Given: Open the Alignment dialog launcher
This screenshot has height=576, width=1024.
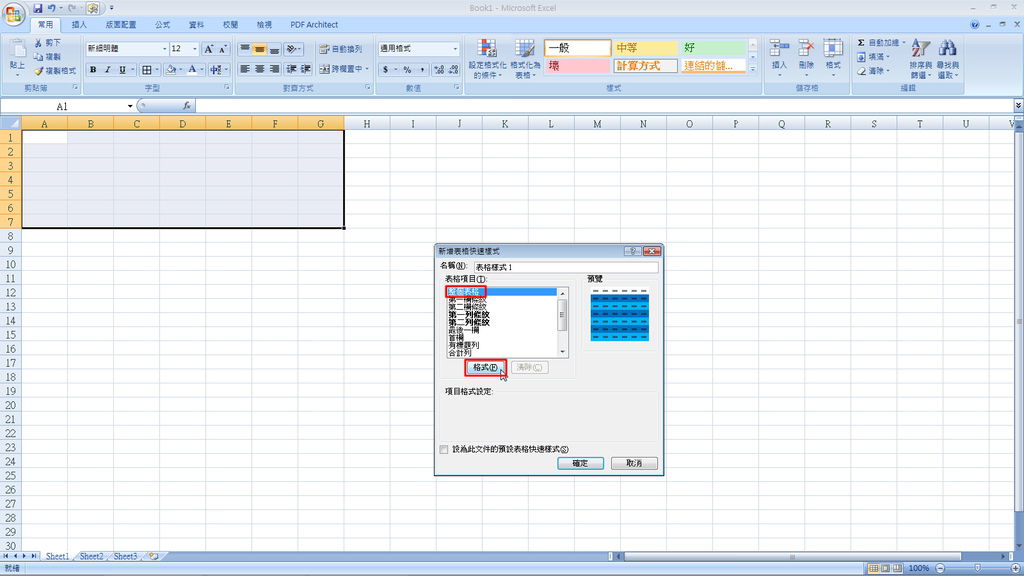Looking at the screenshot, I should pos(367,88).
